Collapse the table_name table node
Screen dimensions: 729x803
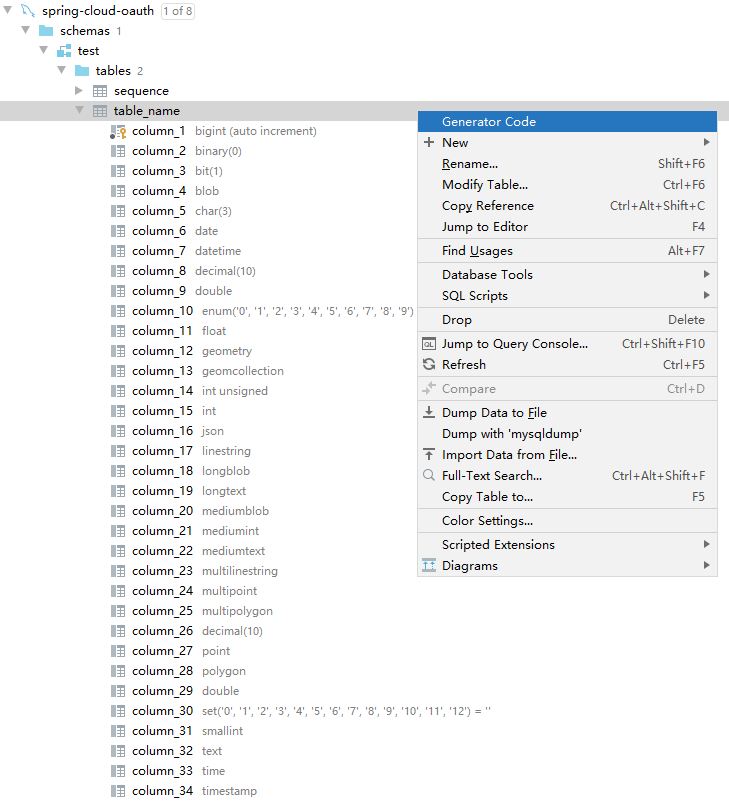pos(80,110)
